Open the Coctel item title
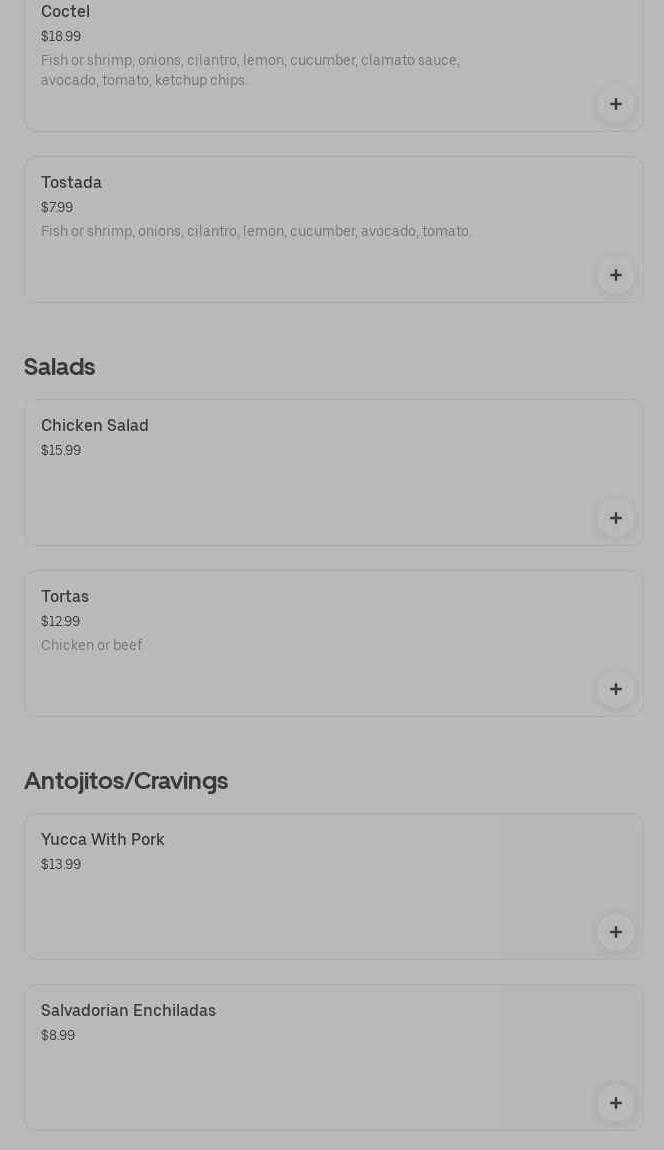 65,12
